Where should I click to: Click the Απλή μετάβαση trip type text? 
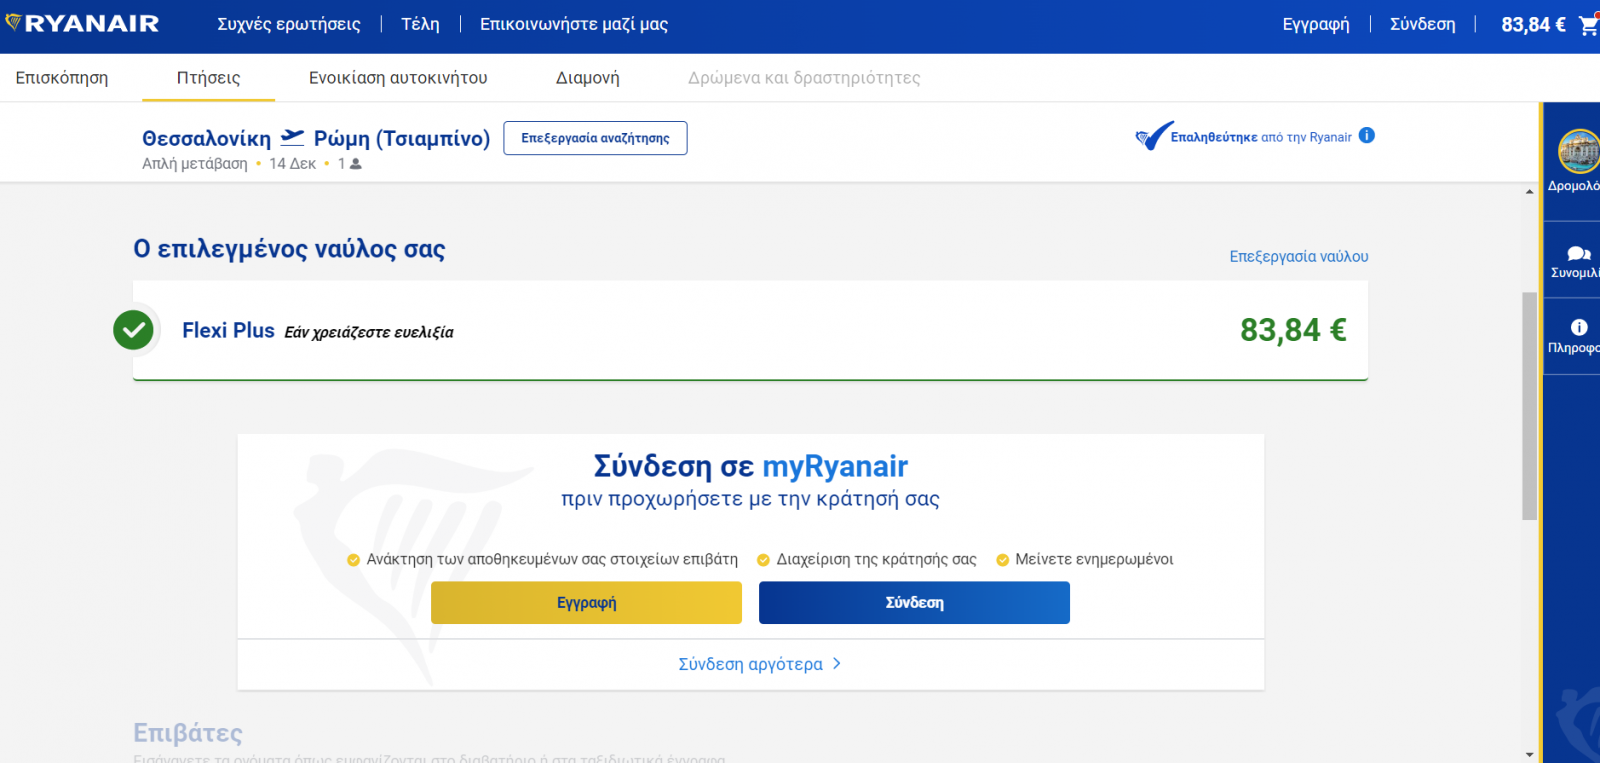(195, 164)
